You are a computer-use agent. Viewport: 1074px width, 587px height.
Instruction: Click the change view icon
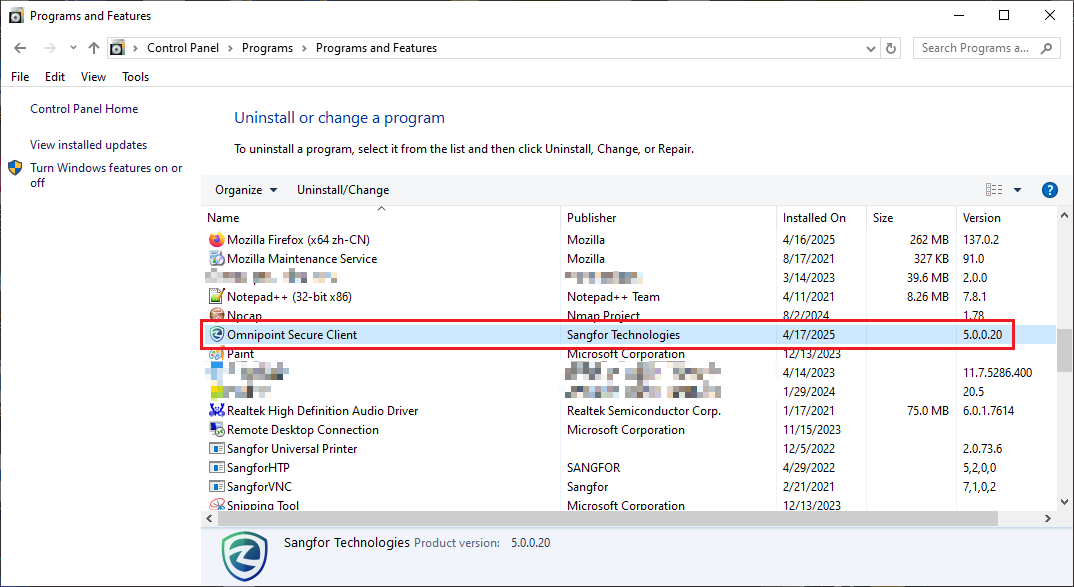tap(994, 190)
